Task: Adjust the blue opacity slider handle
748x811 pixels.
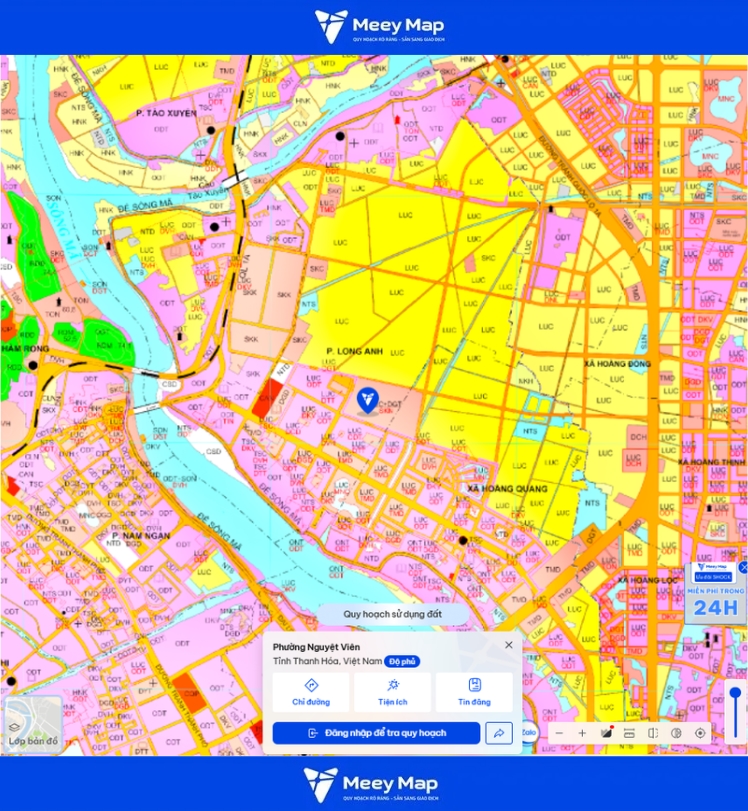Action: [x=736, y=694]
